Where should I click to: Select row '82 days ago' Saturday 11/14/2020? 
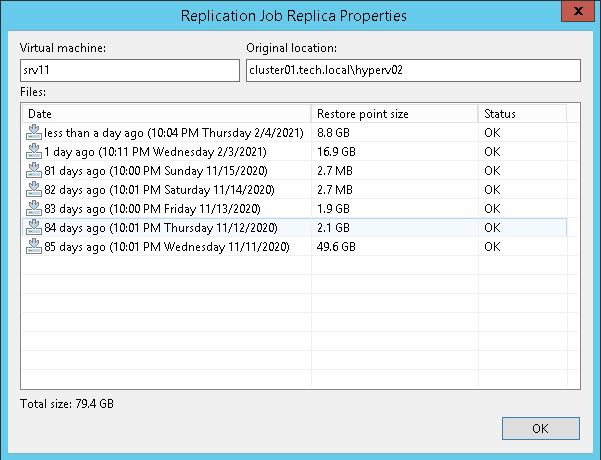[294, 189]
